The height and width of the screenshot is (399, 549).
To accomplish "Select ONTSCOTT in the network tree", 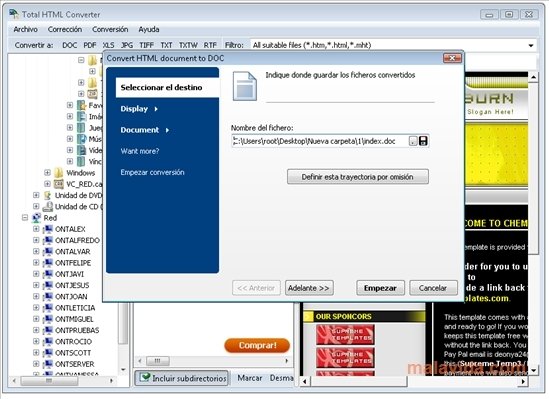I will tap(73, 353).
